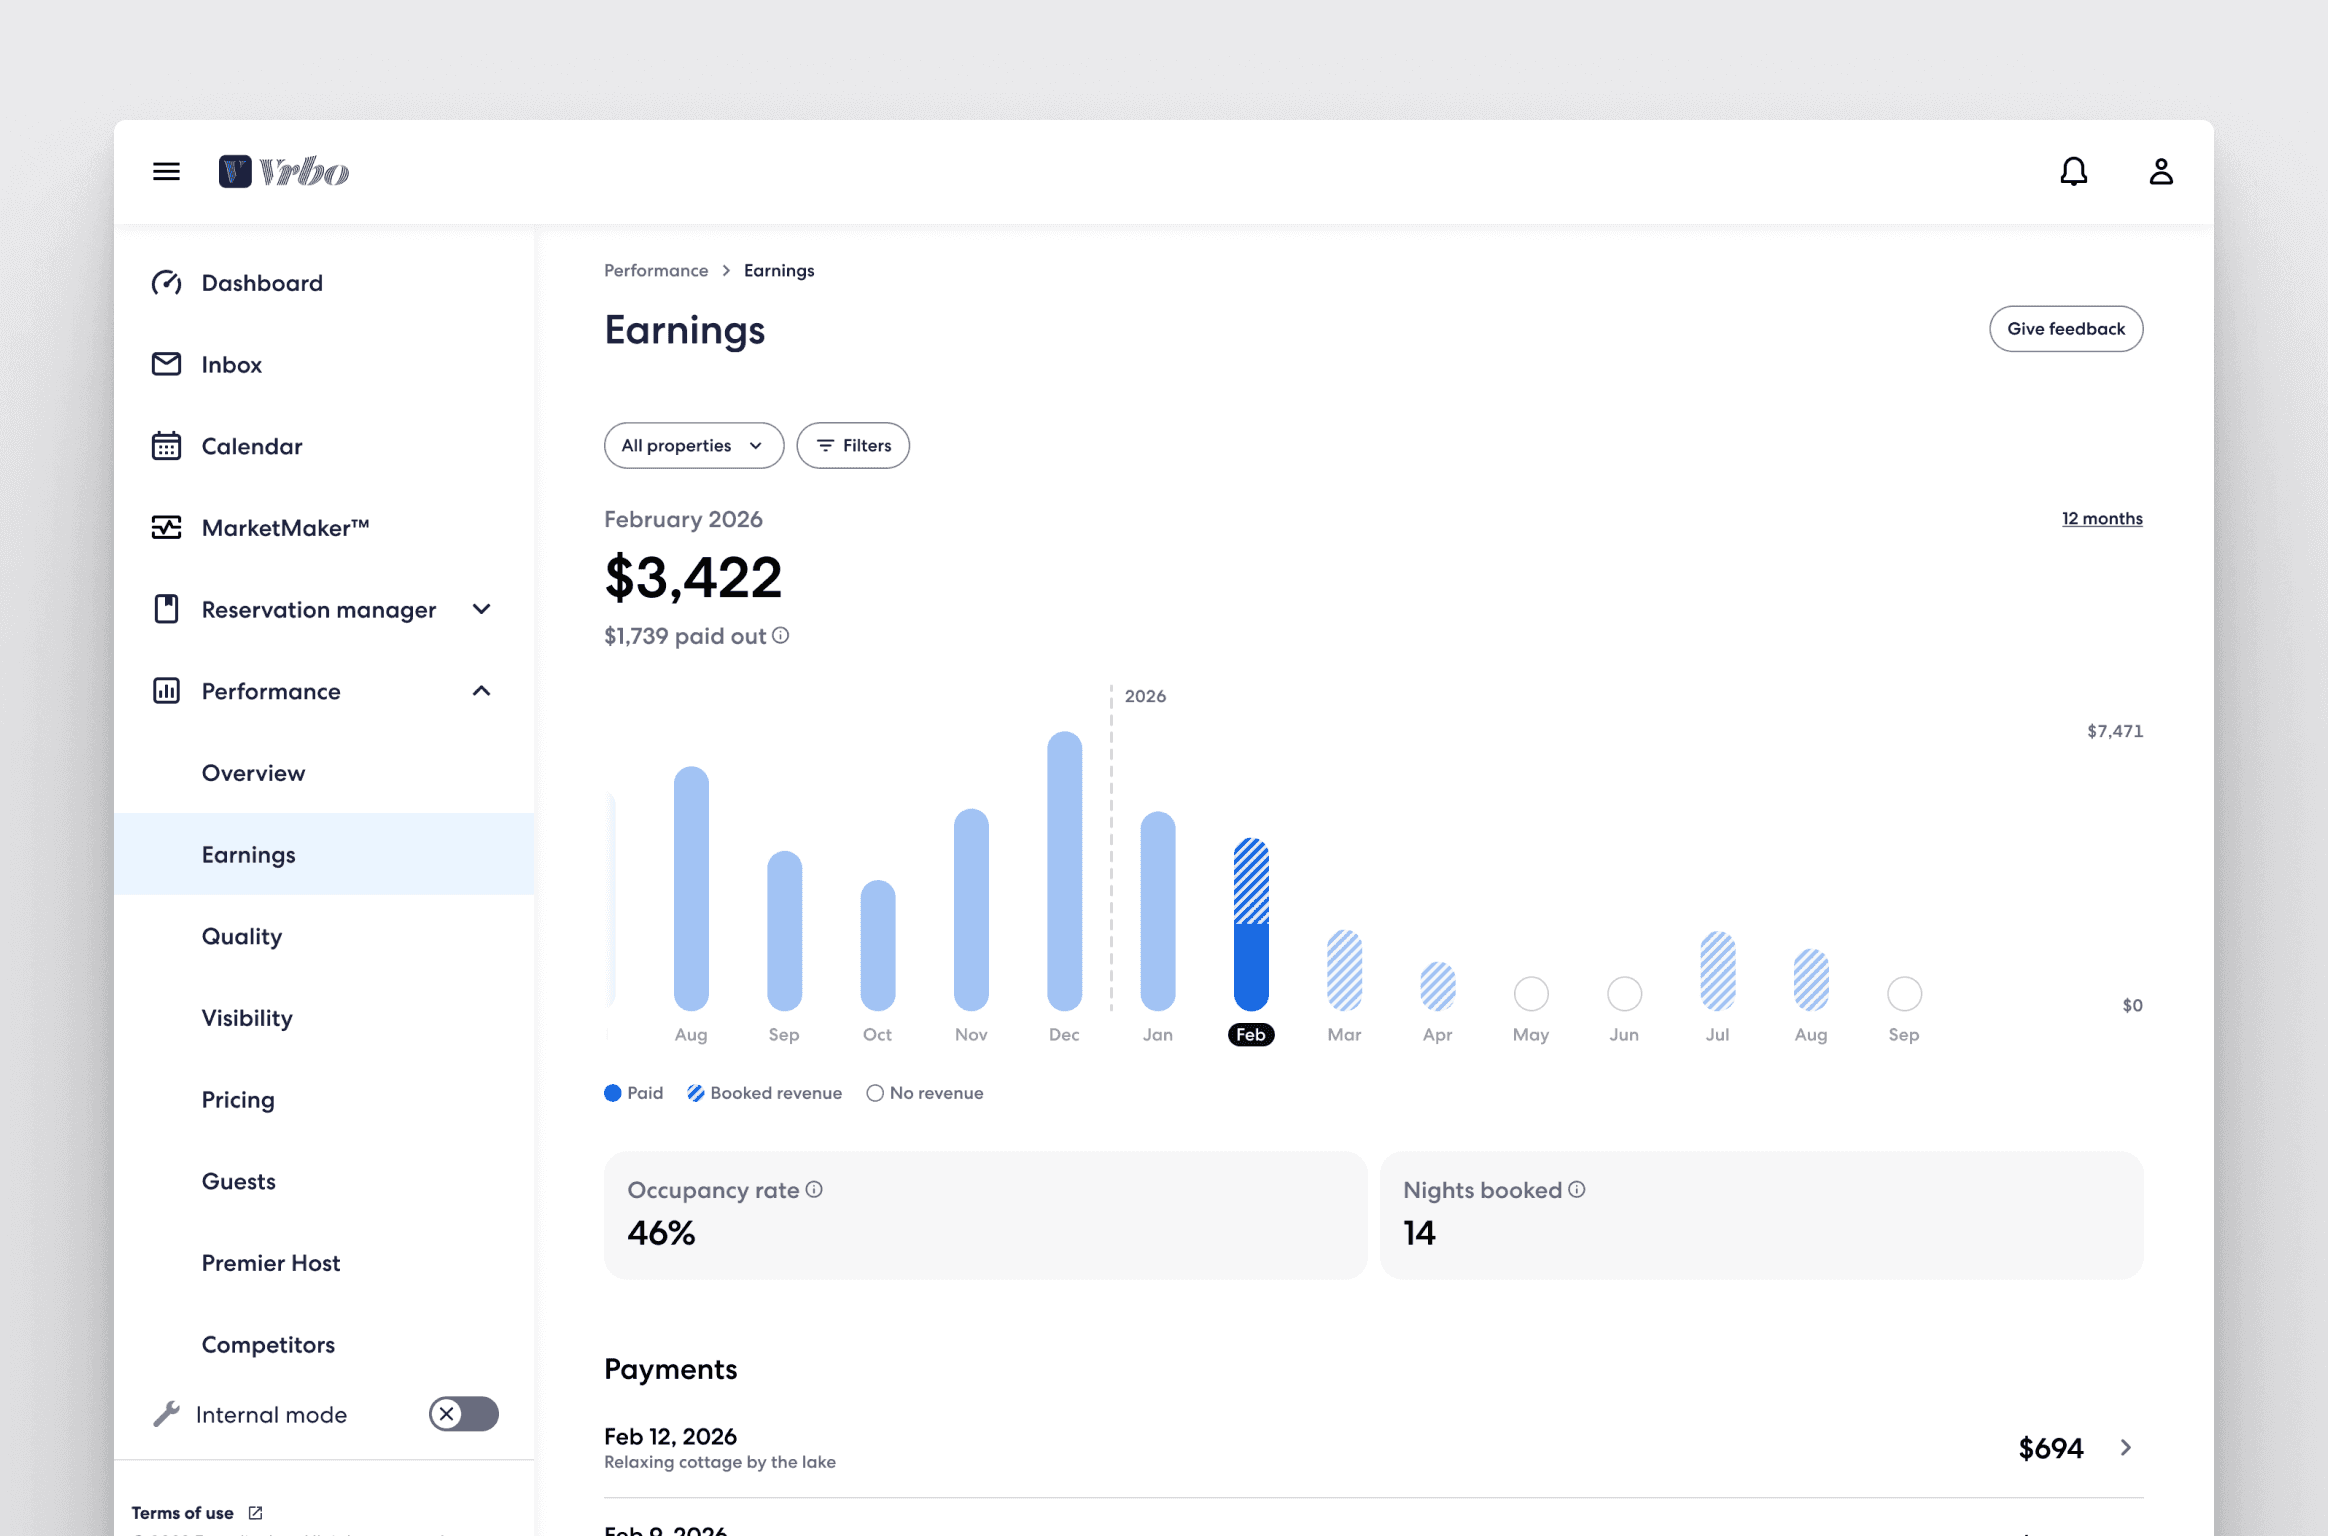This screenshot has height=1536, width=2328.
Task: Click the Vrbo logo
Action: [x=284, y=172]
